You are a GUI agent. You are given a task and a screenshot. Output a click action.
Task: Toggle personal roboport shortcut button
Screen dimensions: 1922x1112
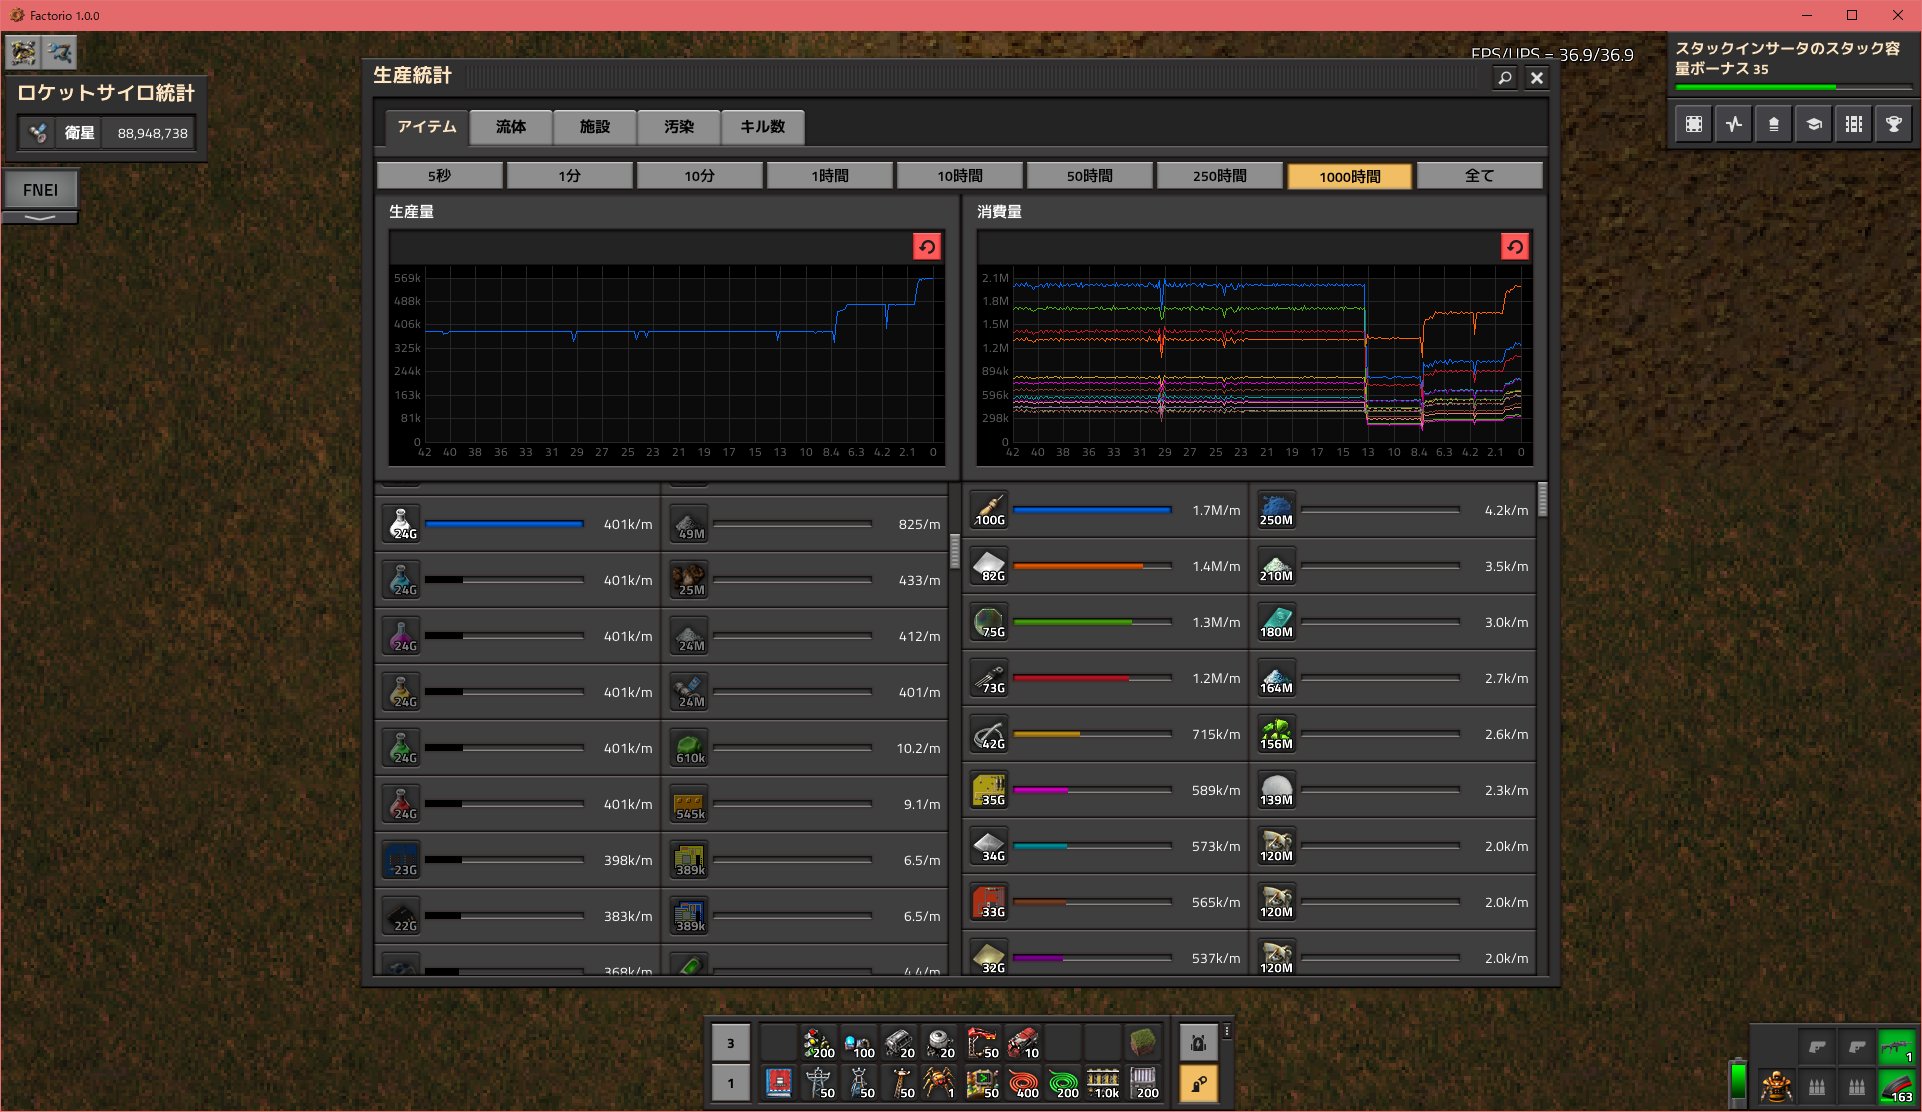(1199, 1043)
